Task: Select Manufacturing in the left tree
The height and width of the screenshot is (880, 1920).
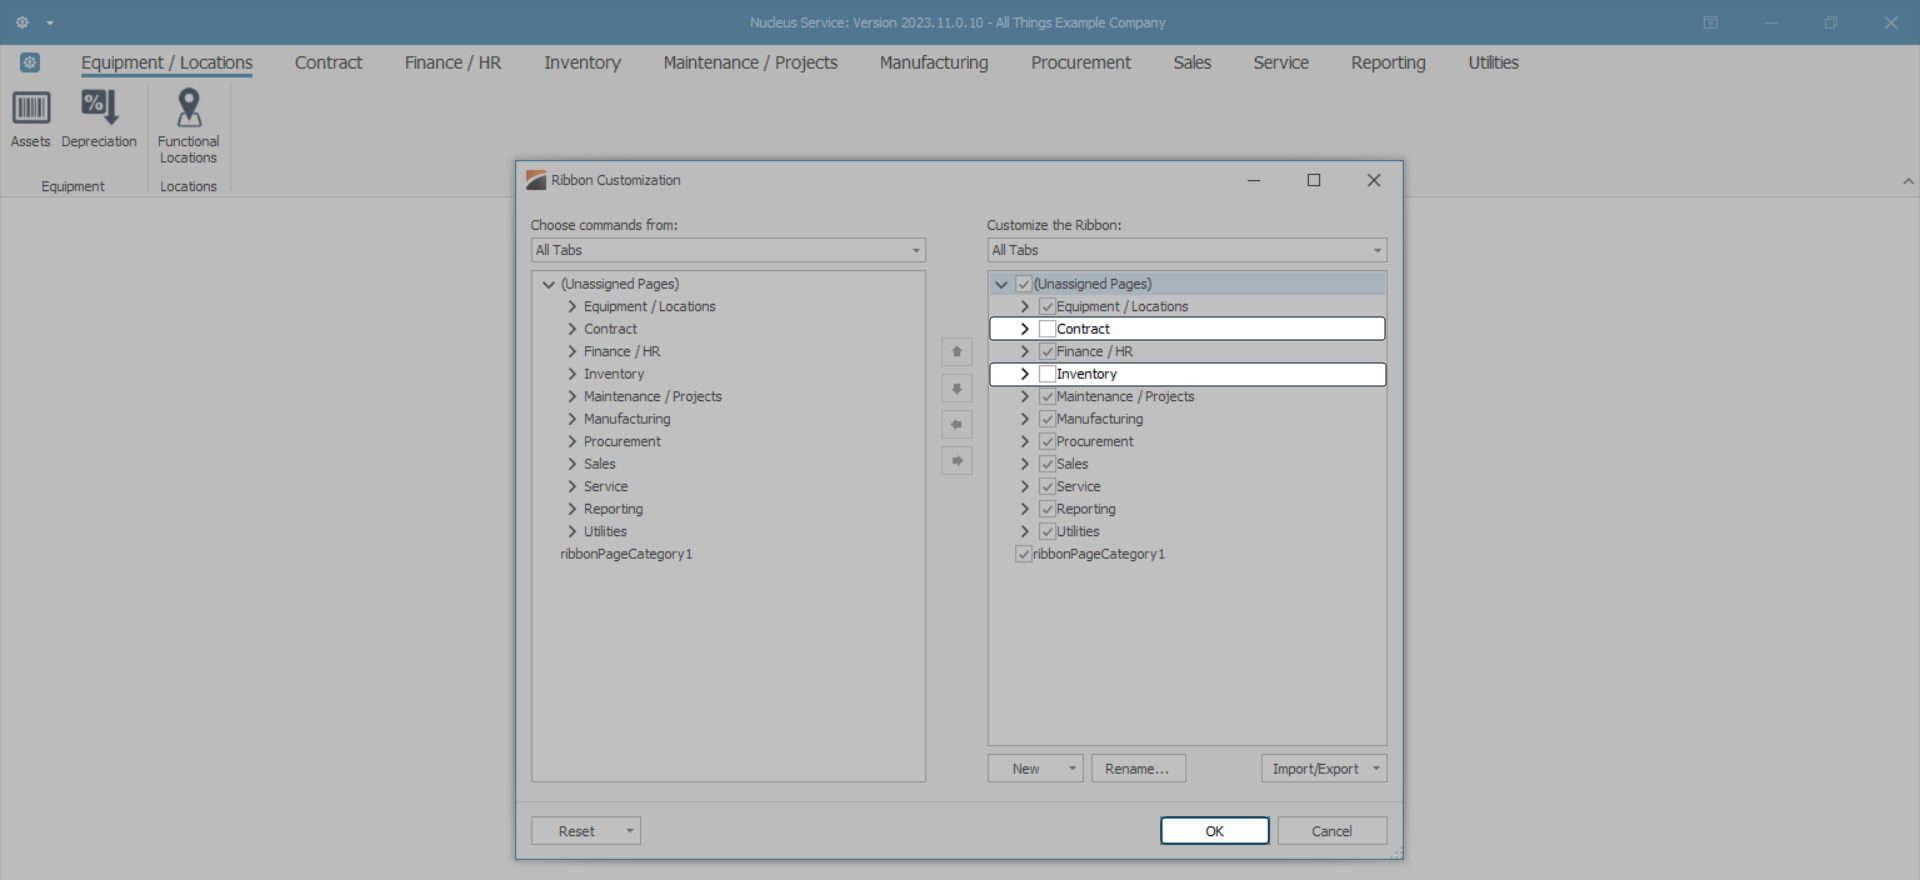Action: [x=627, y=419]
